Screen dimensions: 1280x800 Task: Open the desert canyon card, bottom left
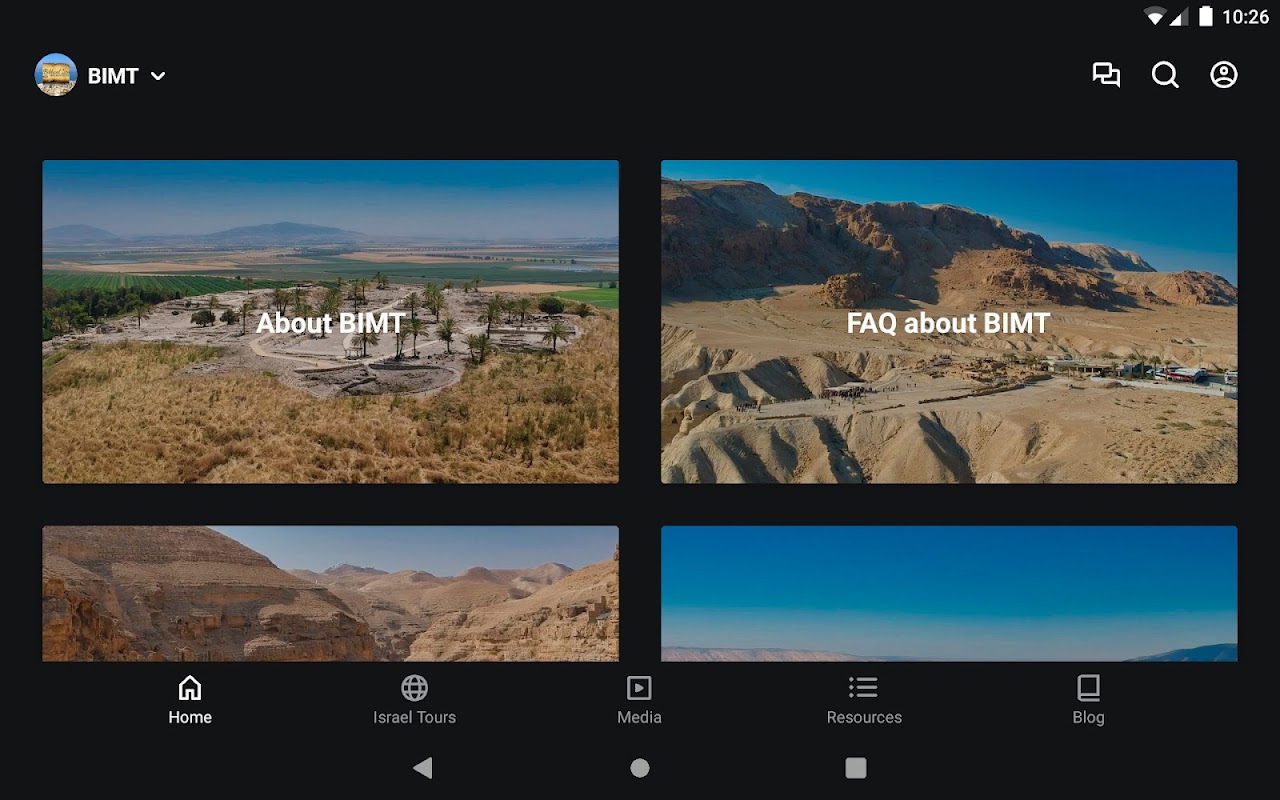click(330, 593)
